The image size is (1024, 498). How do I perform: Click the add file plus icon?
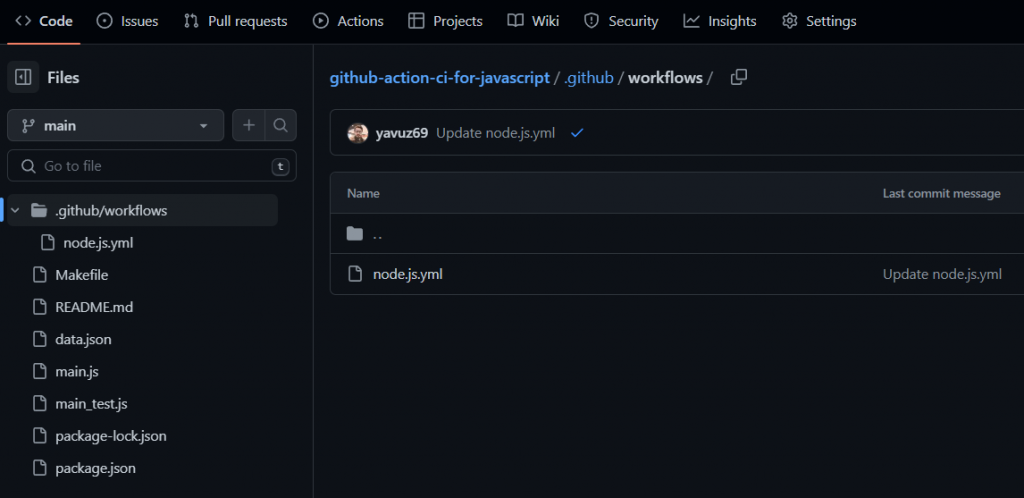tap(249, 125)
